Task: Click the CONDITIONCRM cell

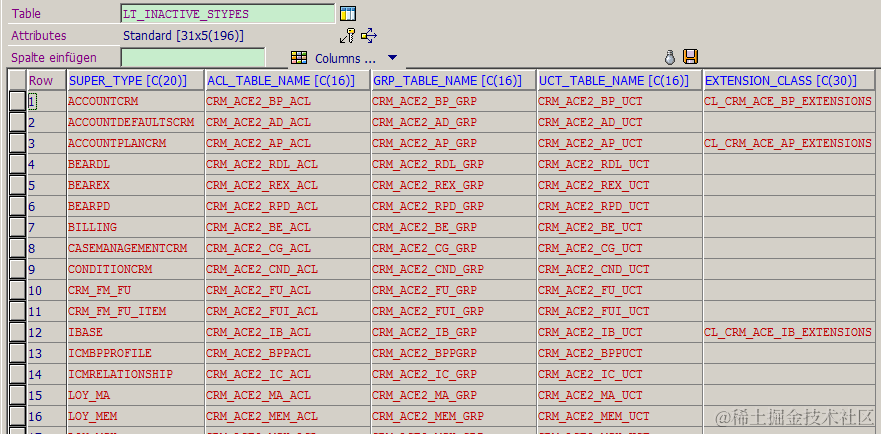Action: pos(135,269)
